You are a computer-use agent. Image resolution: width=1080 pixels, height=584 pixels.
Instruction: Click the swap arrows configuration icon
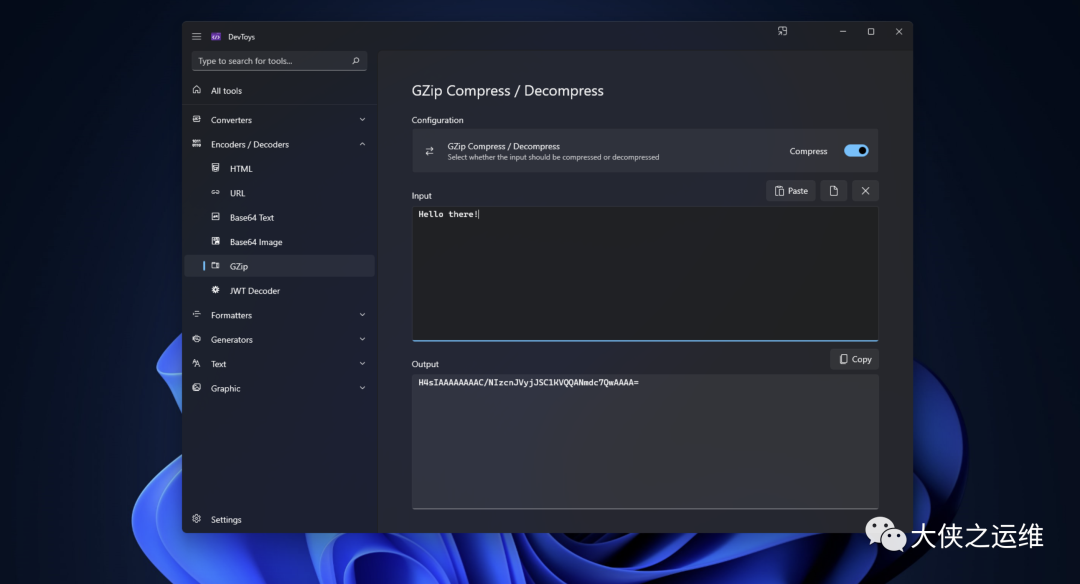(429, 151)
